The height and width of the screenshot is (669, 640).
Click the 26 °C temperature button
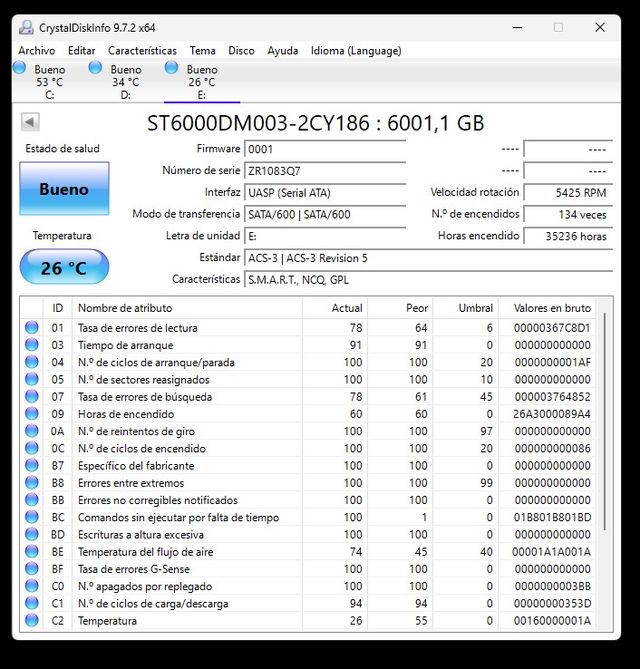[x=64, y=267]
